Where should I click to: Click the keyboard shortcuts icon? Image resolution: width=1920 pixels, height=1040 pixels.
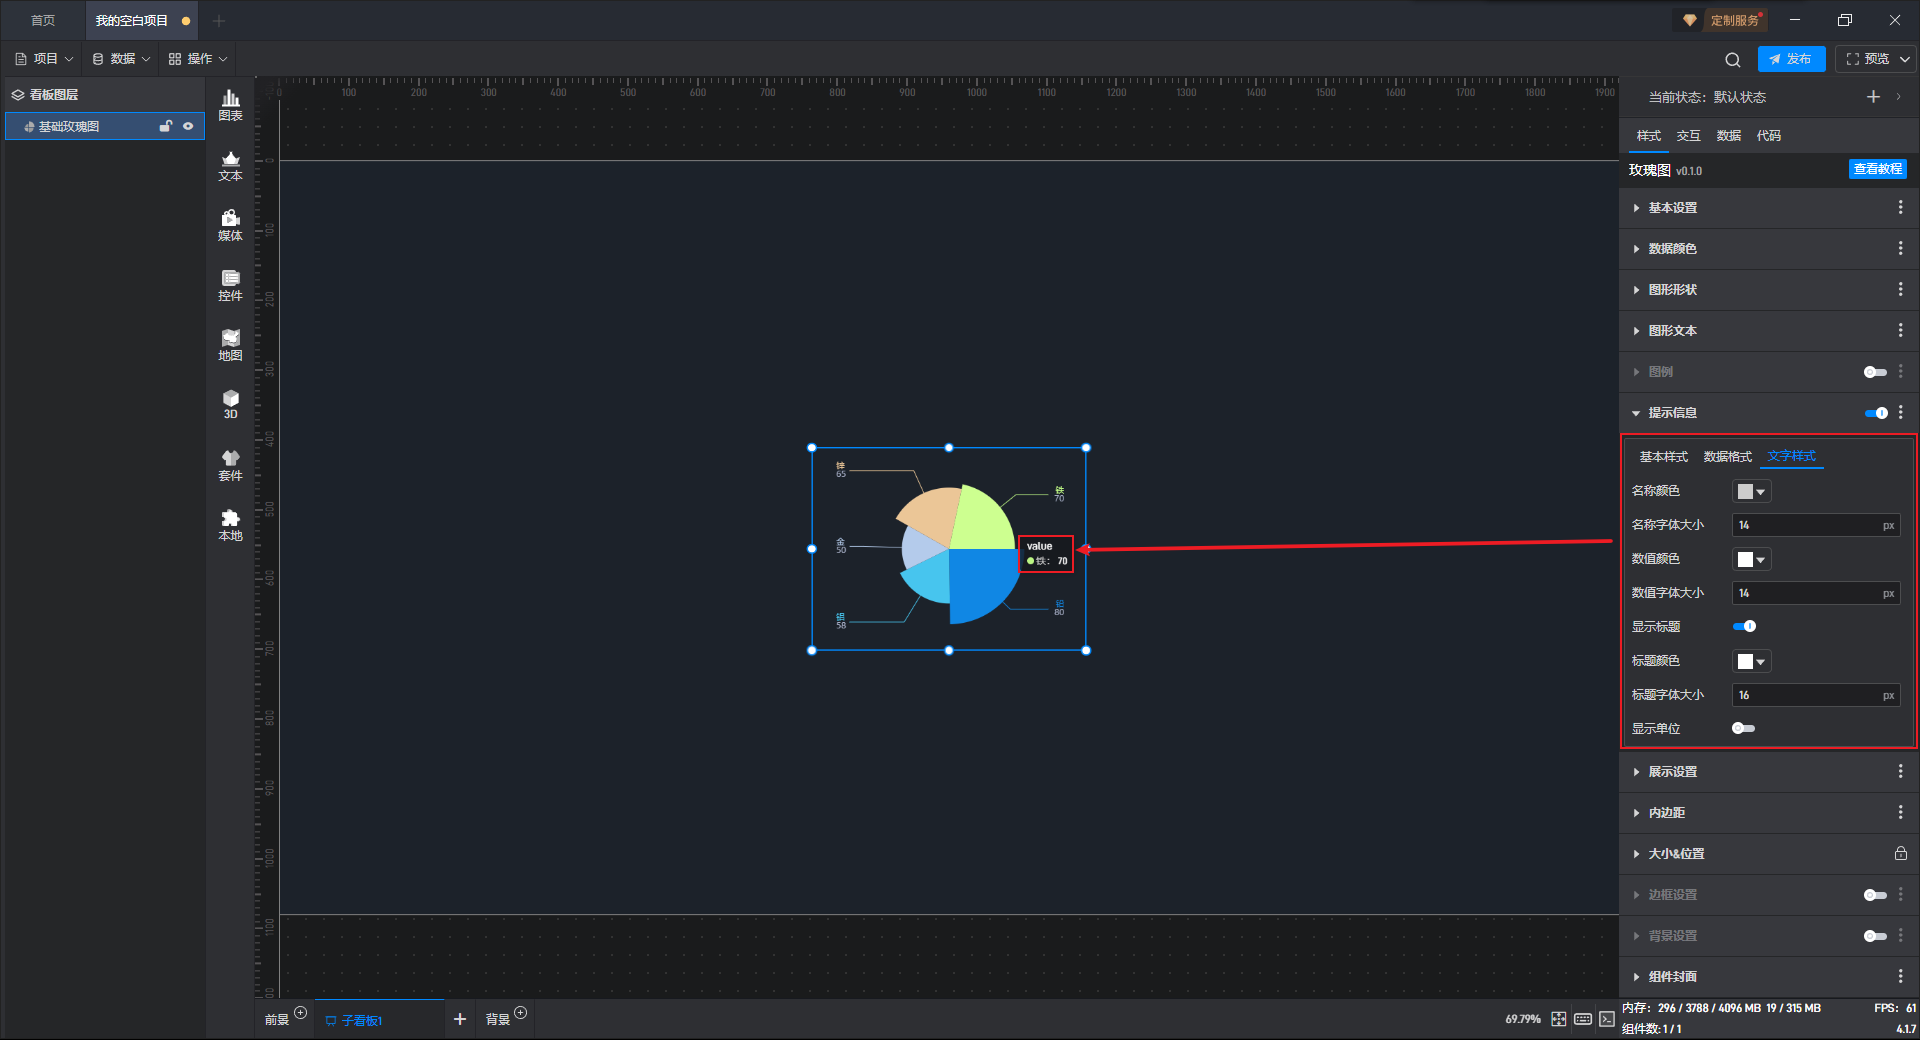1583,1019
